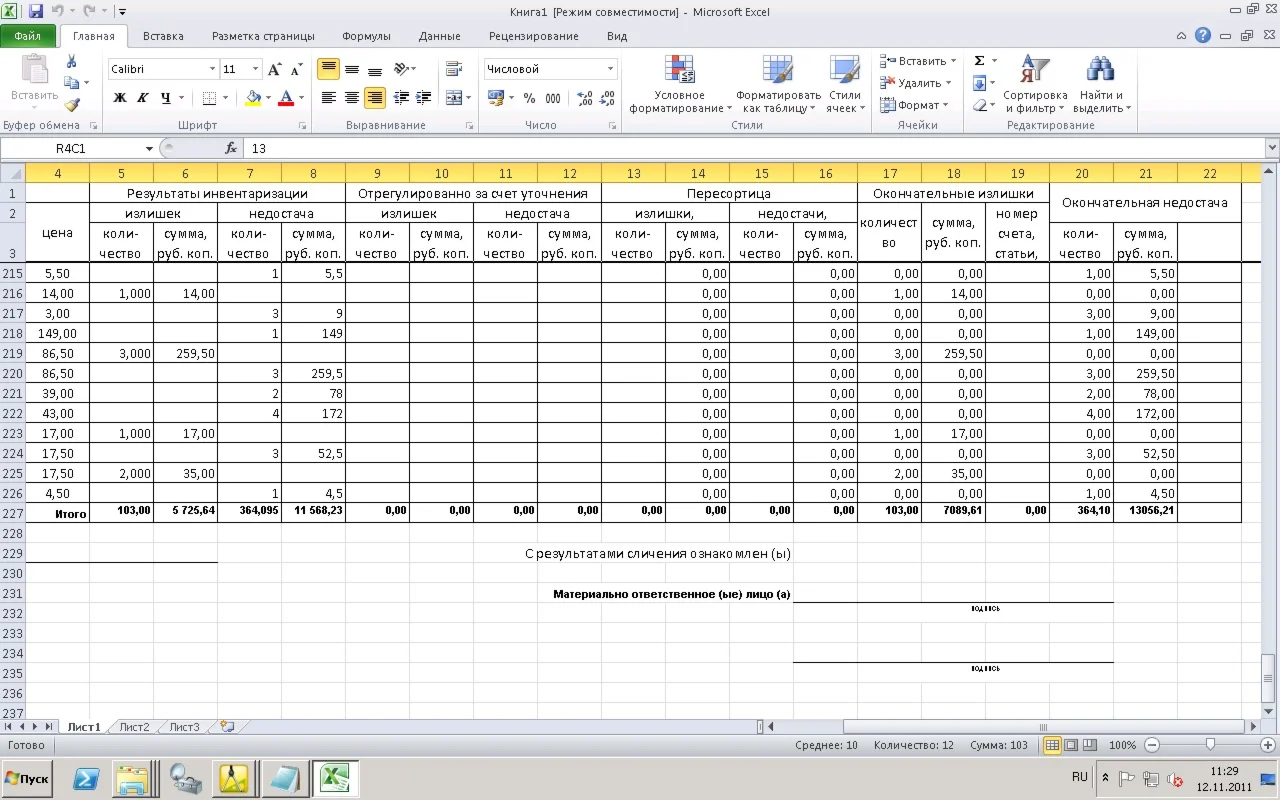Click the Cut scissors icon
This screenshot has height=800, width=1280.
[72, 62]
